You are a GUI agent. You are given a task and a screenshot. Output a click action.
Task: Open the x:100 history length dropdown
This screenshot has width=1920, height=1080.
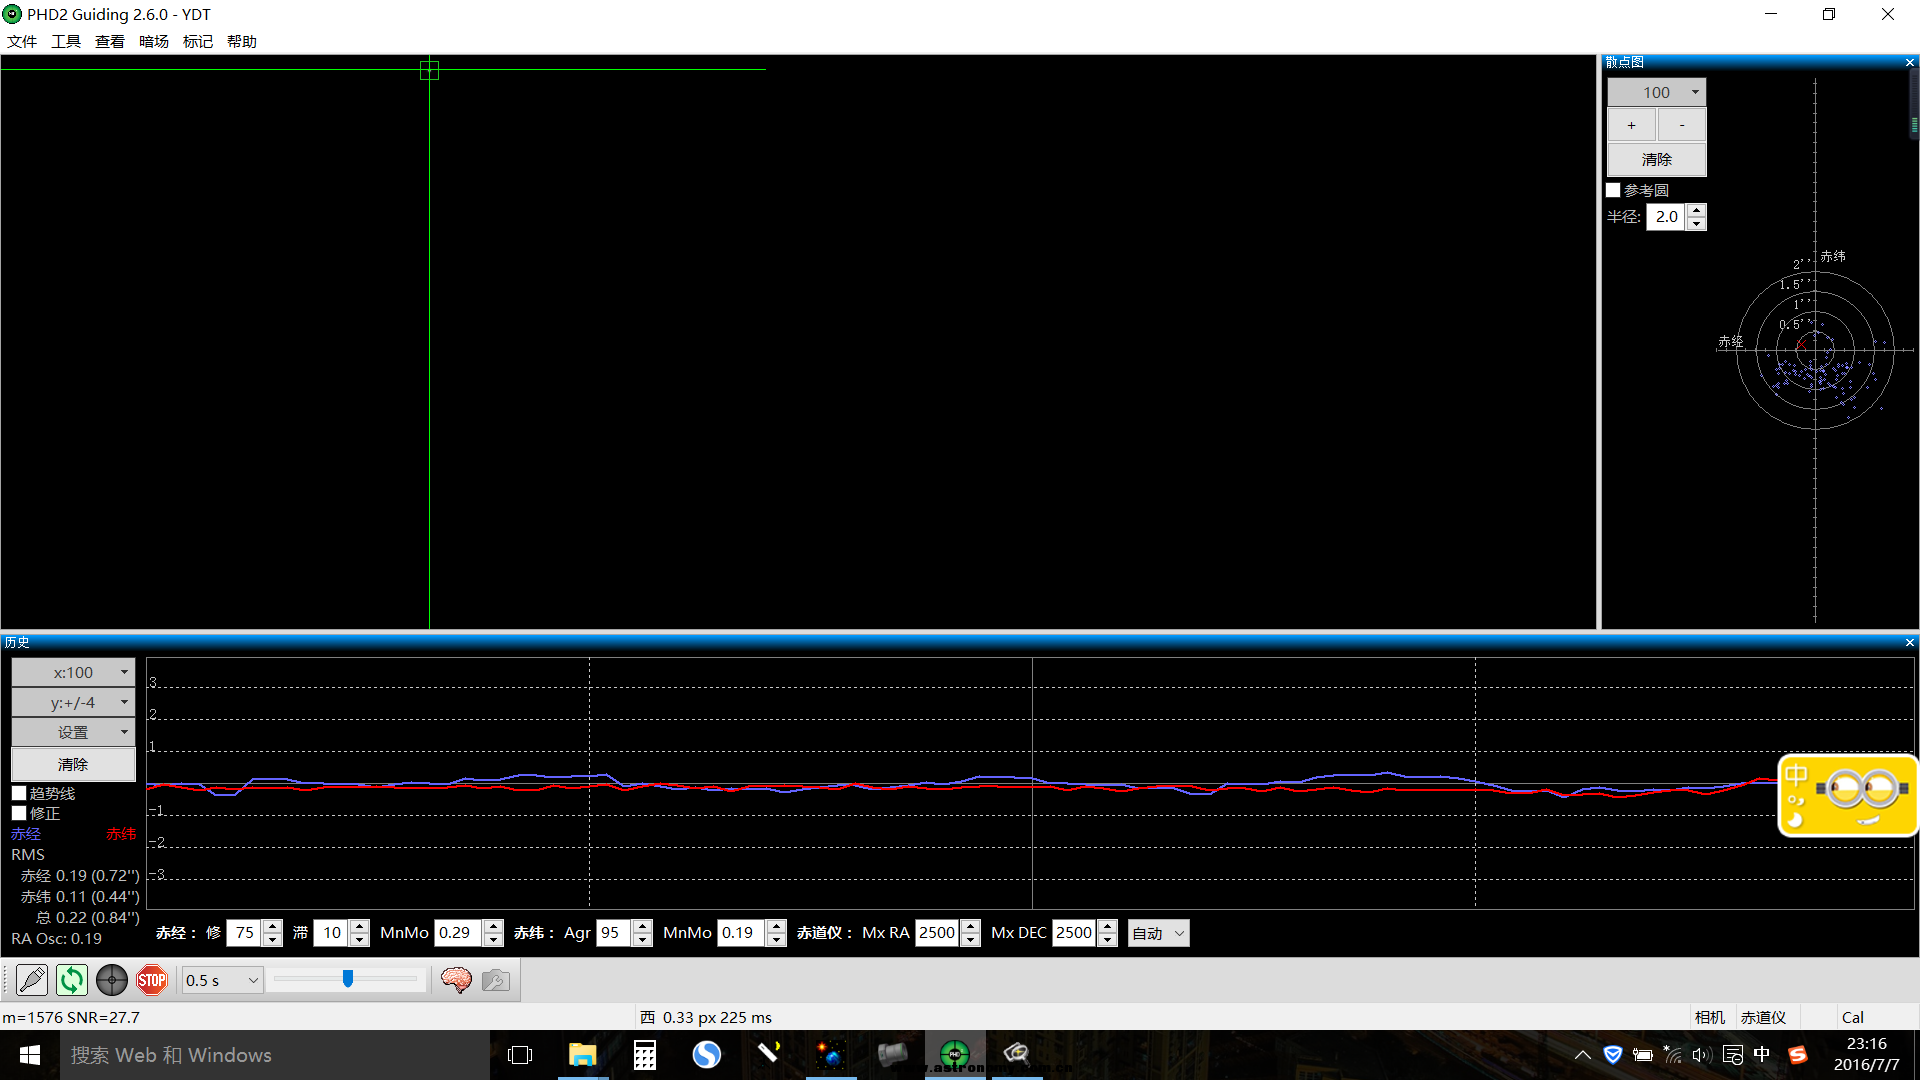(x=73, y=673)
